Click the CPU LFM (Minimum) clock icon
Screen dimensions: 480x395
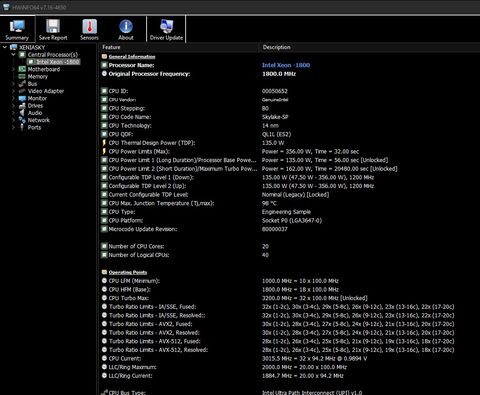tap(104, 281)
